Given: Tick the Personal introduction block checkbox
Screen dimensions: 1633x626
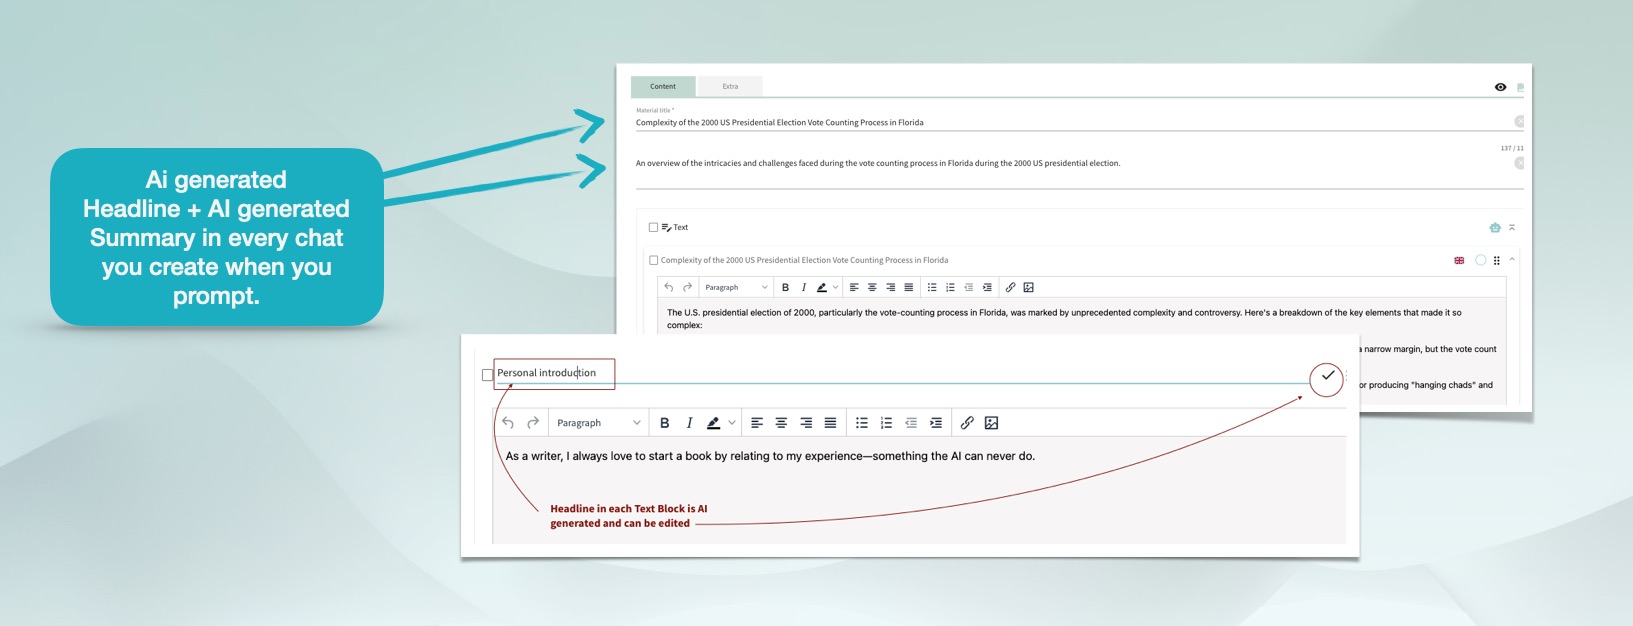Looking at the screenshot, I should tap(488, 375).
